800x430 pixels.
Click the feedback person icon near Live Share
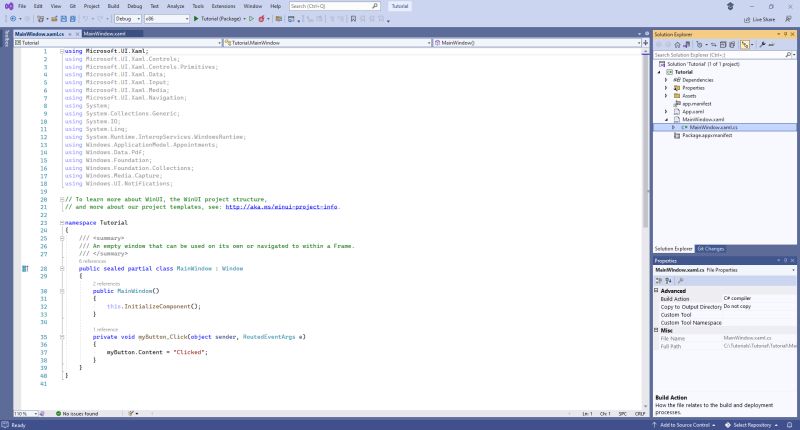tap(788, 19)
